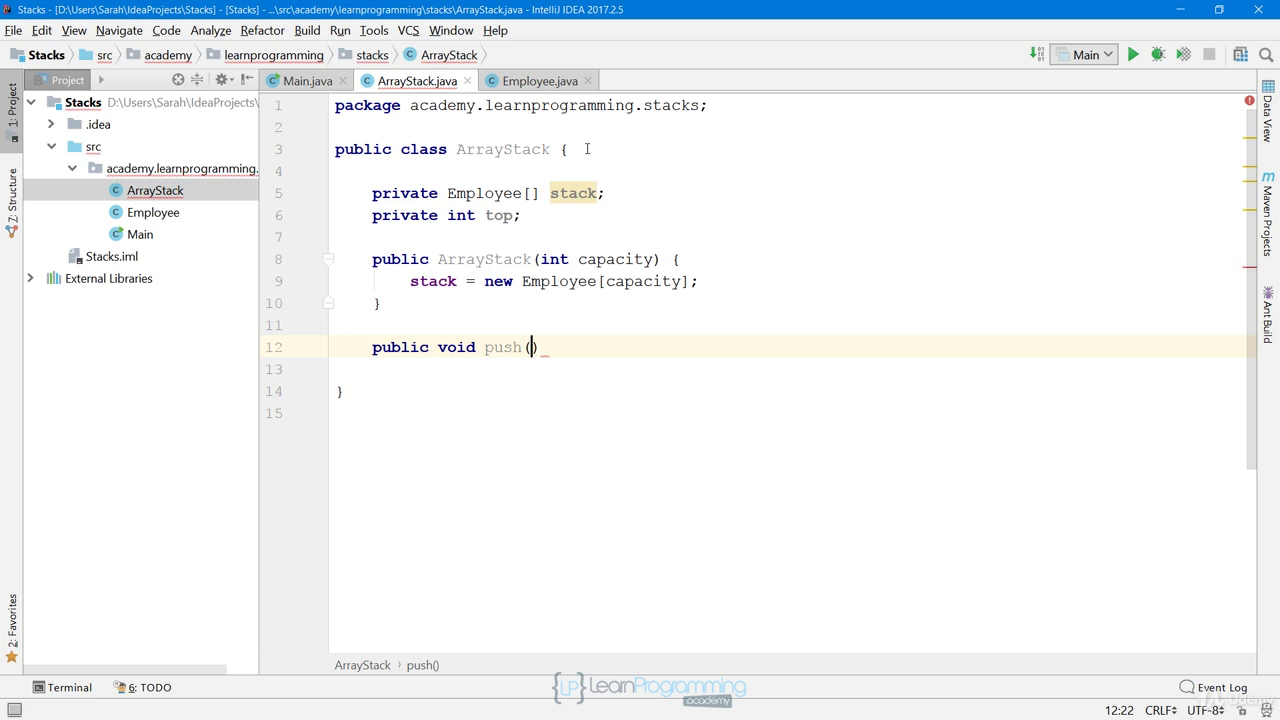Run with coverage icon in toolbar
The width and height of the screenshot is (1280, 720).
click(x=1183, y=55)
